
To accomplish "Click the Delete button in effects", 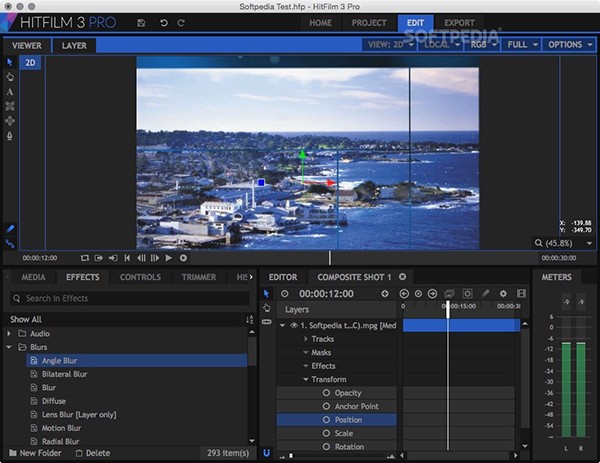I will point(93,453).
